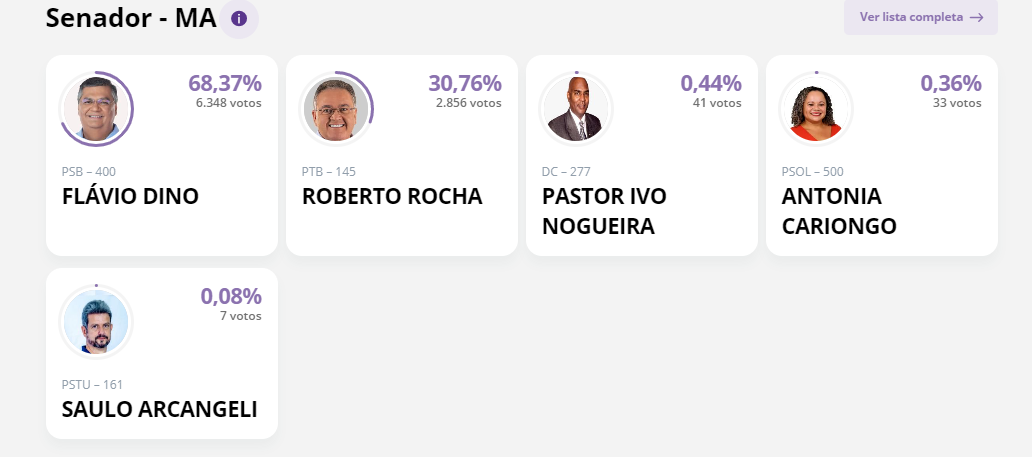Image resolution: width=1032 pixels, height=457 pixels.
Task: Click Pastor Ivo Nogueira's photo
Action: 577,109
